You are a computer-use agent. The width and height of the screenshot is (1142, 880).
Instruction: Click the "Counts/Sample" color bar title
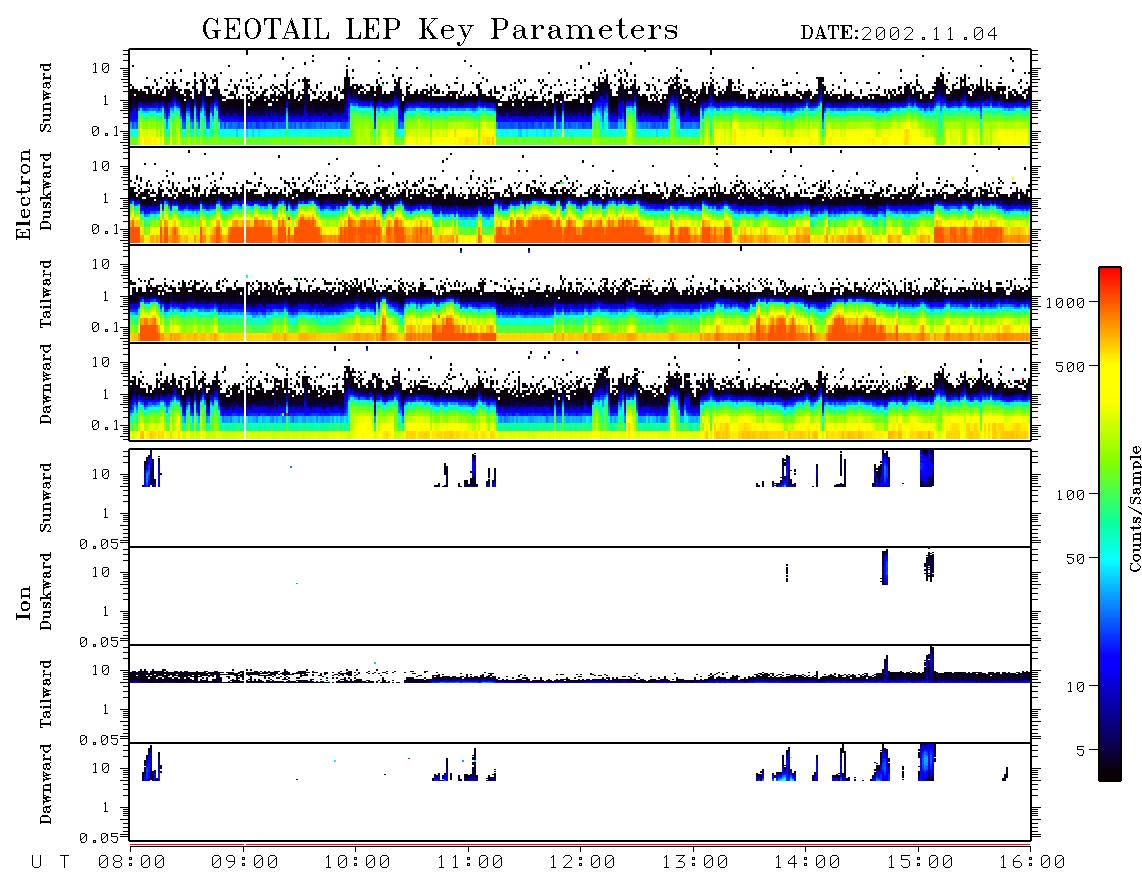click(1135, 508)
